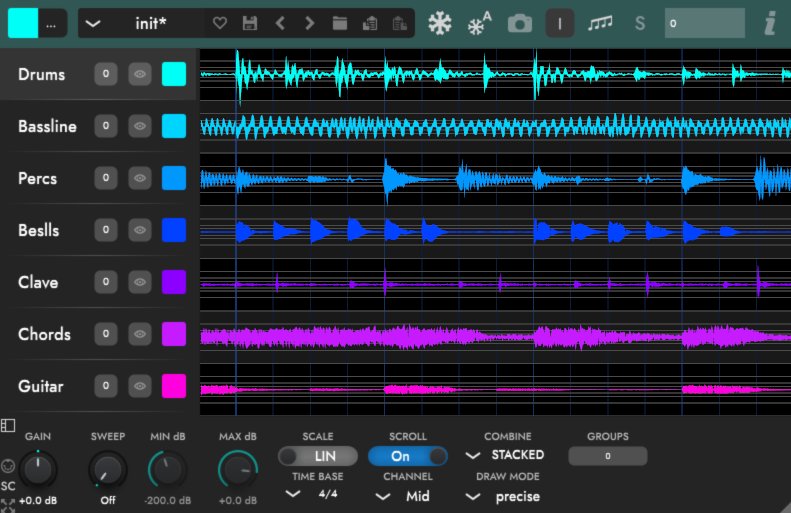Take a snapshot with camera icon

click(x=520, y=24)
